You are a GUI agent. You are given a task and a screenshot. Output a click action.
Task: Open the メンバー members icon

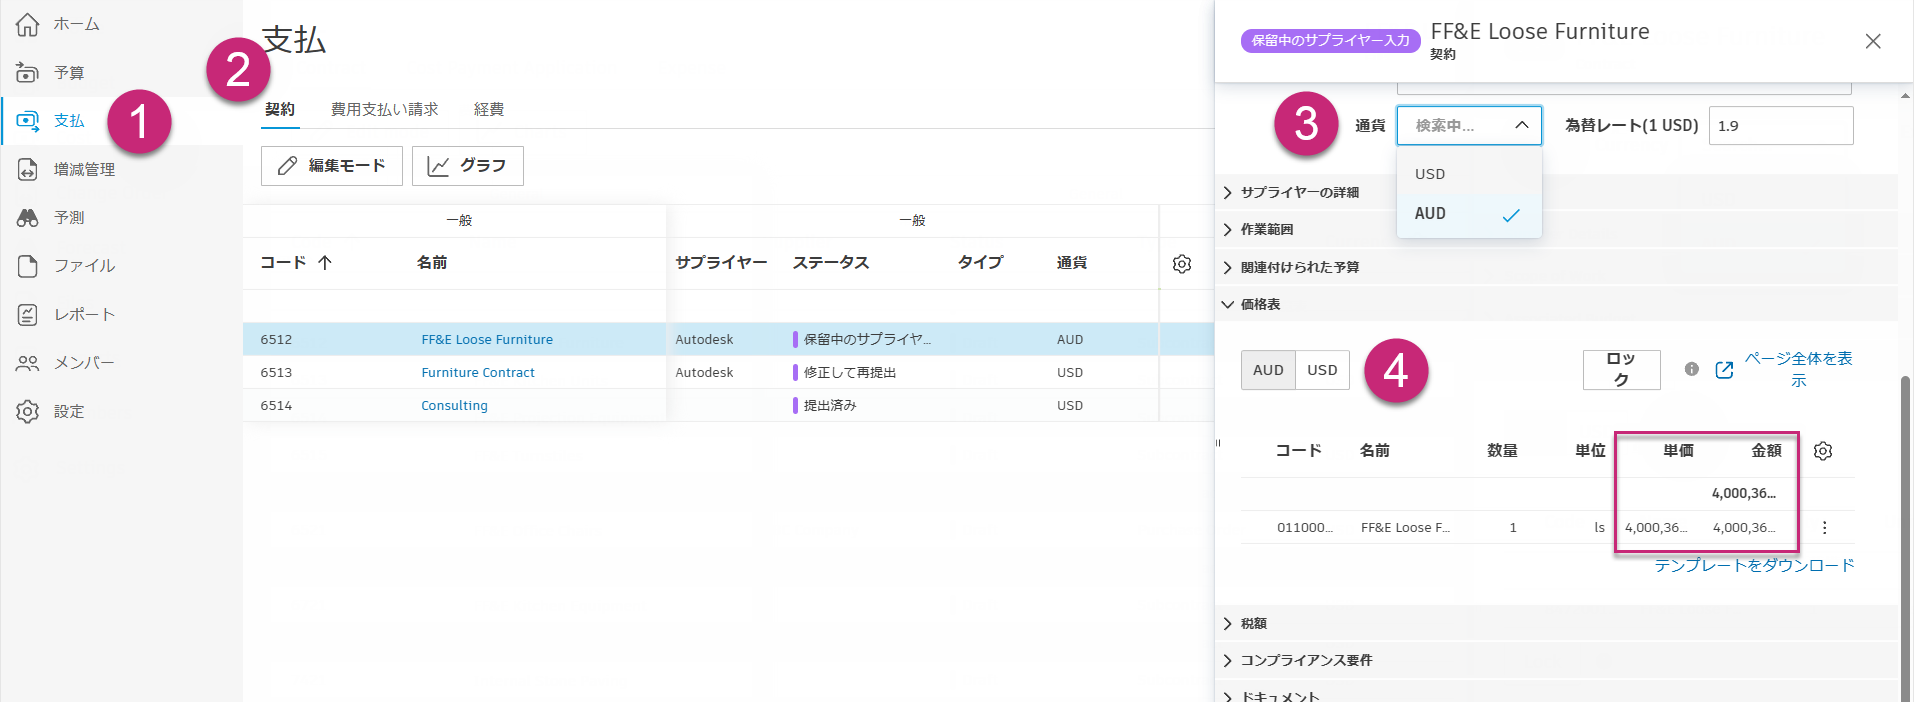(27, 363)
